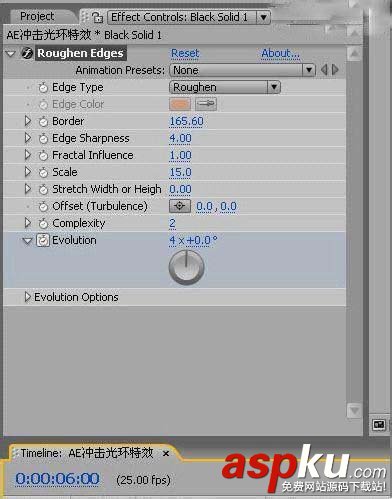This screenshot has height=499, width=392.
Task: Open Effect Controls panel dropdown arrow
Action: tap(263, 17)
